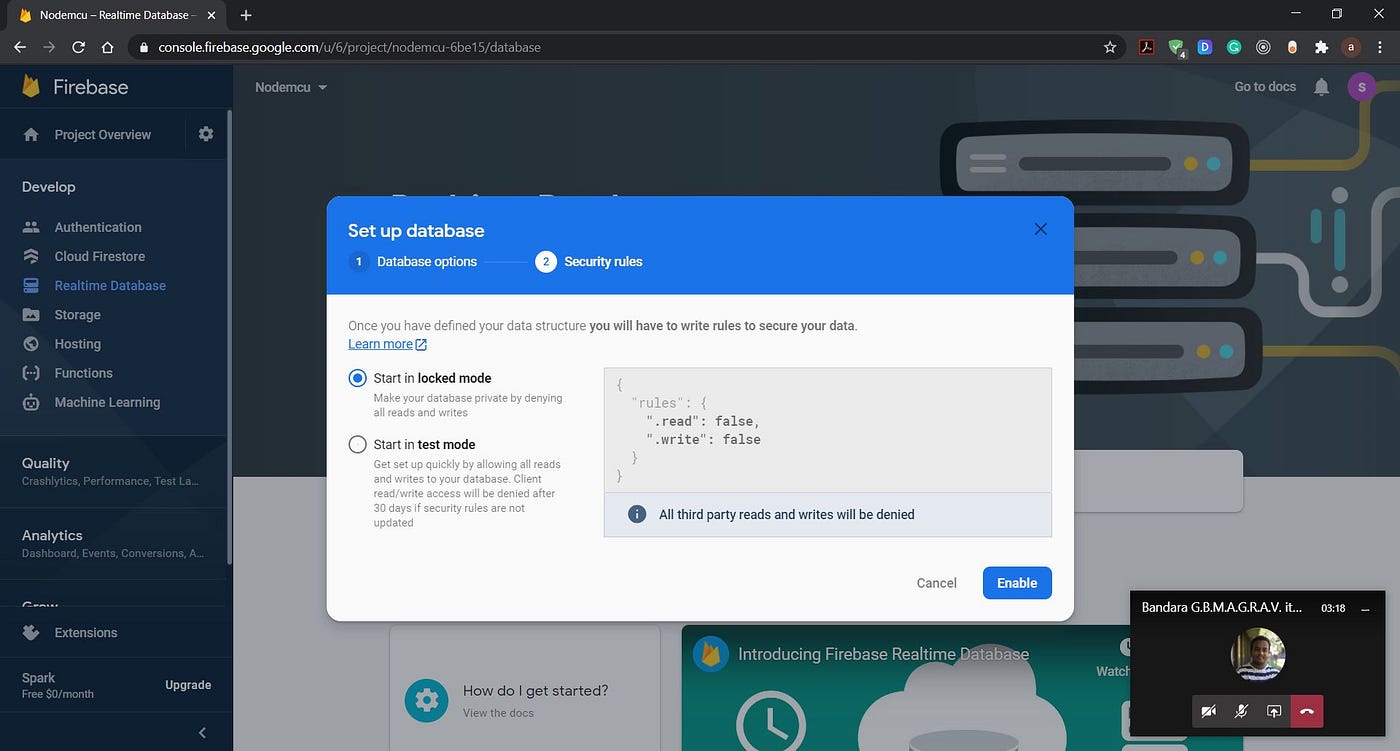The image size is (1400, 751).
Task: Click the Spark plan label
Action: click(x=39, y=677)
